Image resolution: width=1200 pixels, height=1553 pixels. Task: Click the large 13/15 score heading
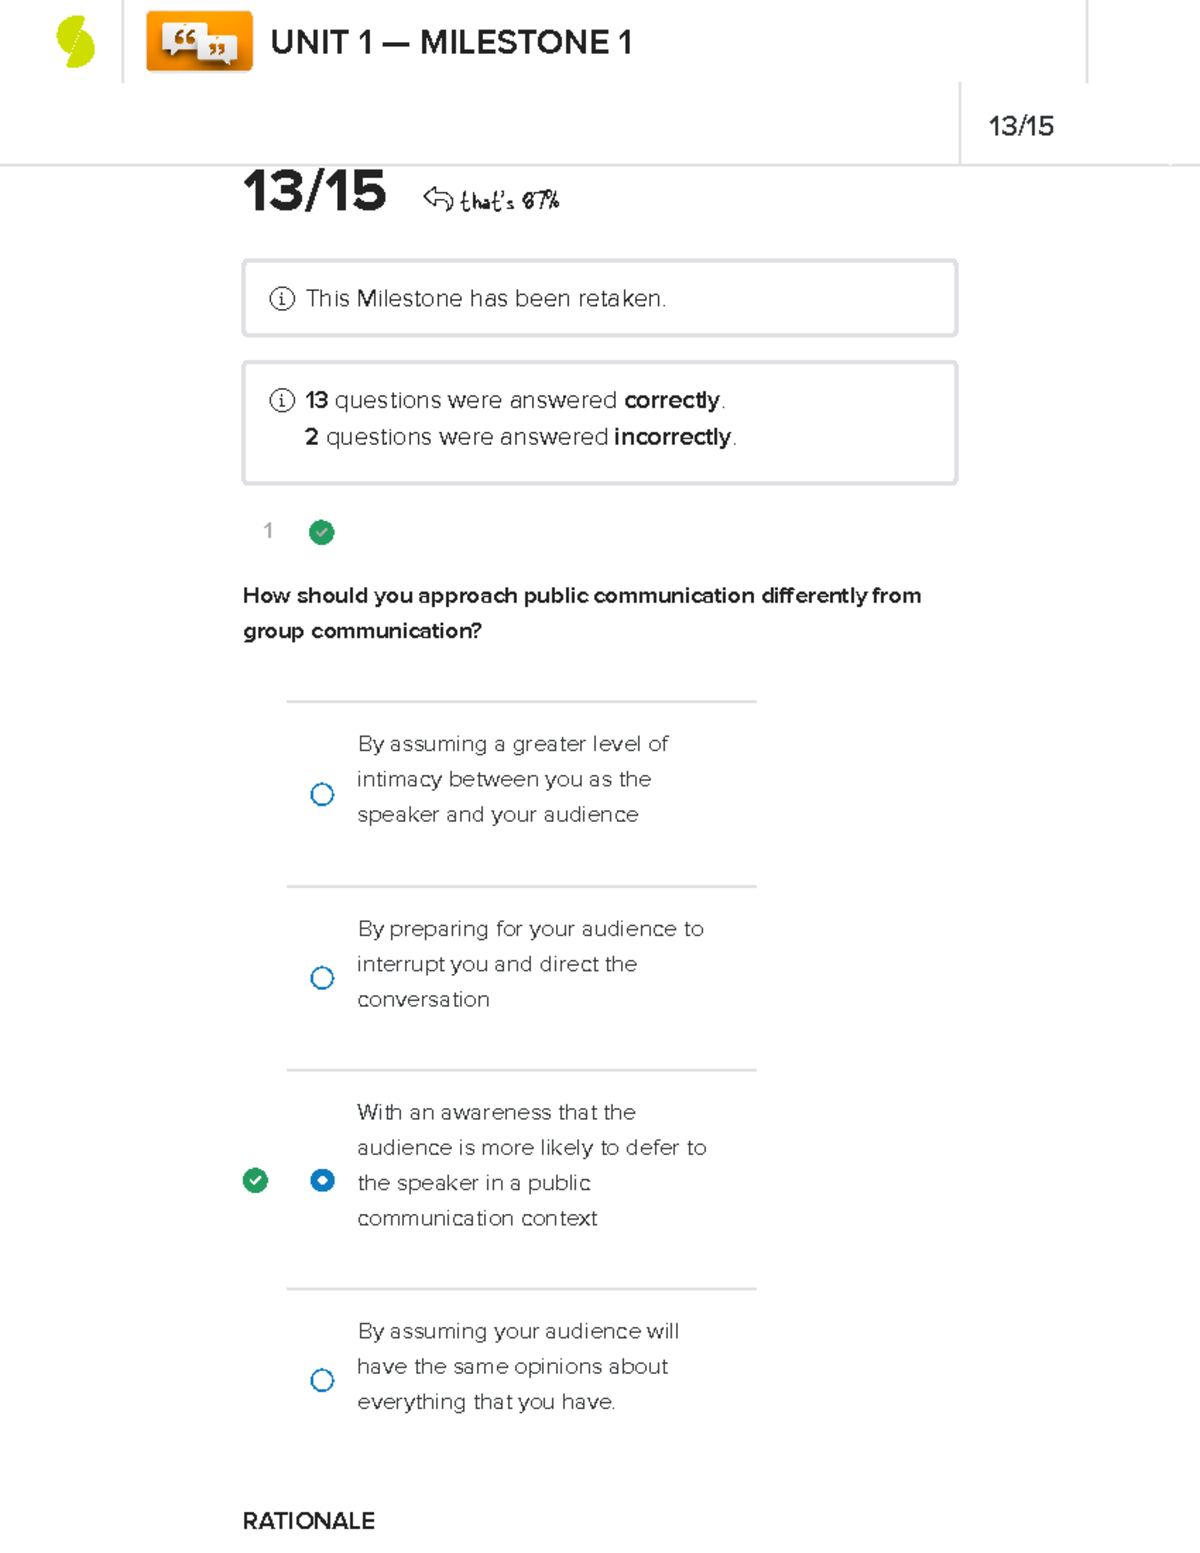point(314,191)
